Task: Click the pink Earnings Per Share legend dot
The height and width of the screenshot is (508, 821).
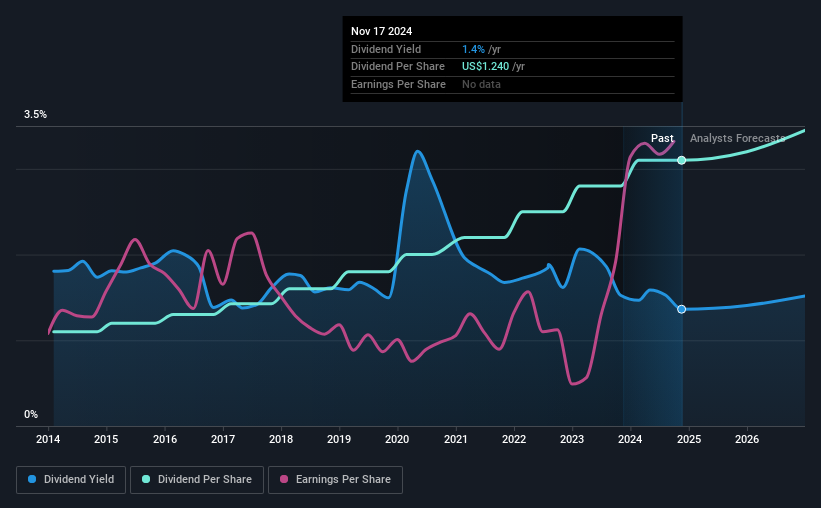Action: click(284, 479)
